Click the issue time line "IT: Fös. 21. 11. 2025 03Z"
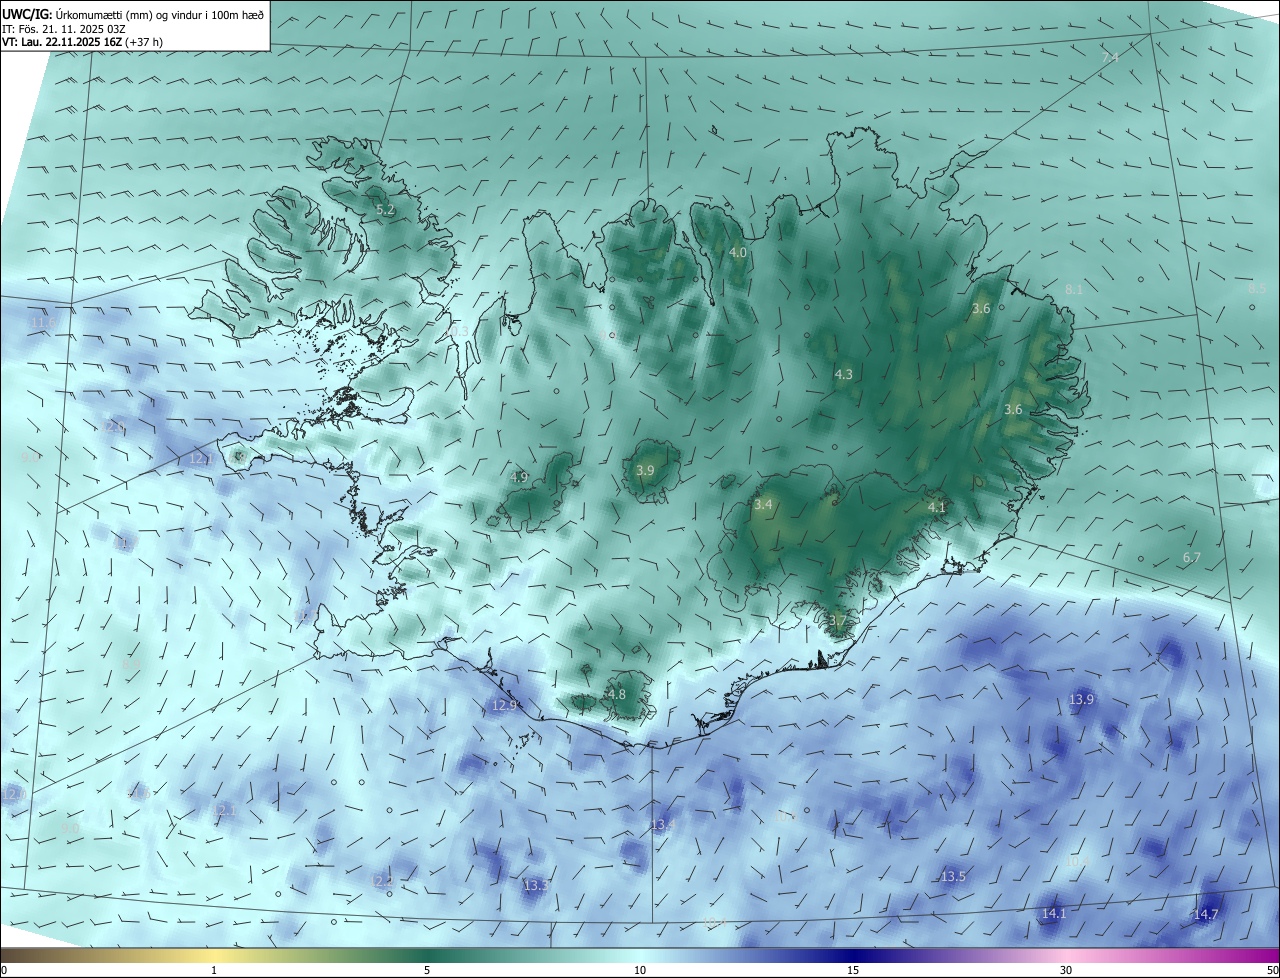The height and width of the screenshot is (978, 1280). 66,28
